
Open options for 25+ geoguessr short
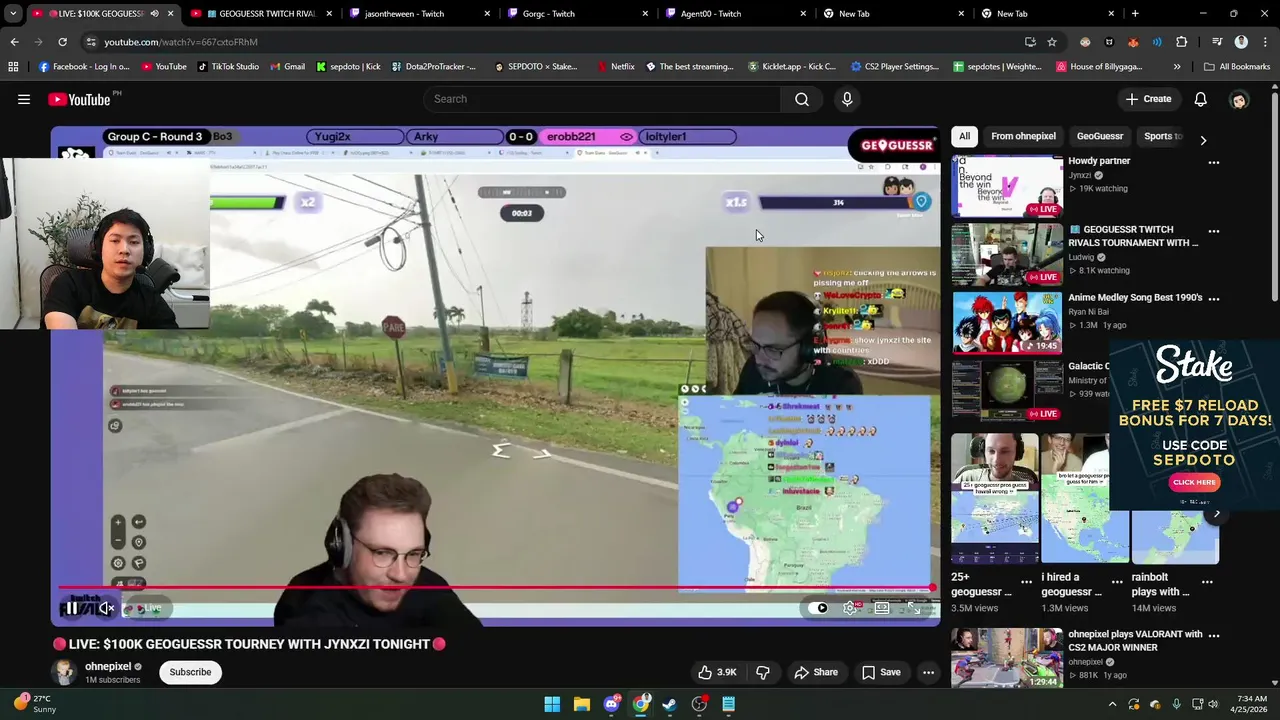click(x=1026, y=581)
